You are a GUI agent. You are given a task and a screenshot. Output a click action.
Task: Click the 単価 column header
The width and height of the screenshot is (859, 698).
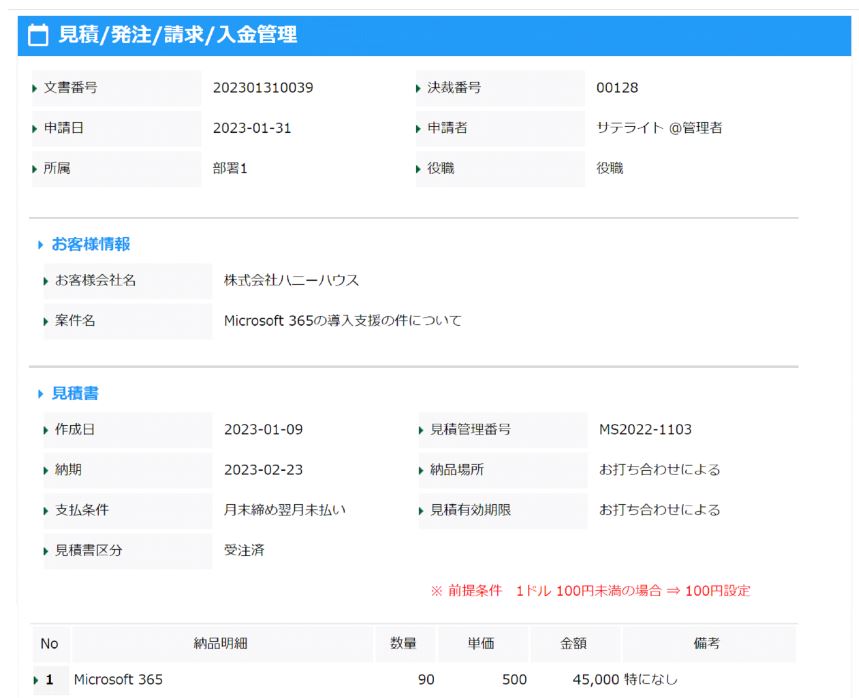(481, 644)
